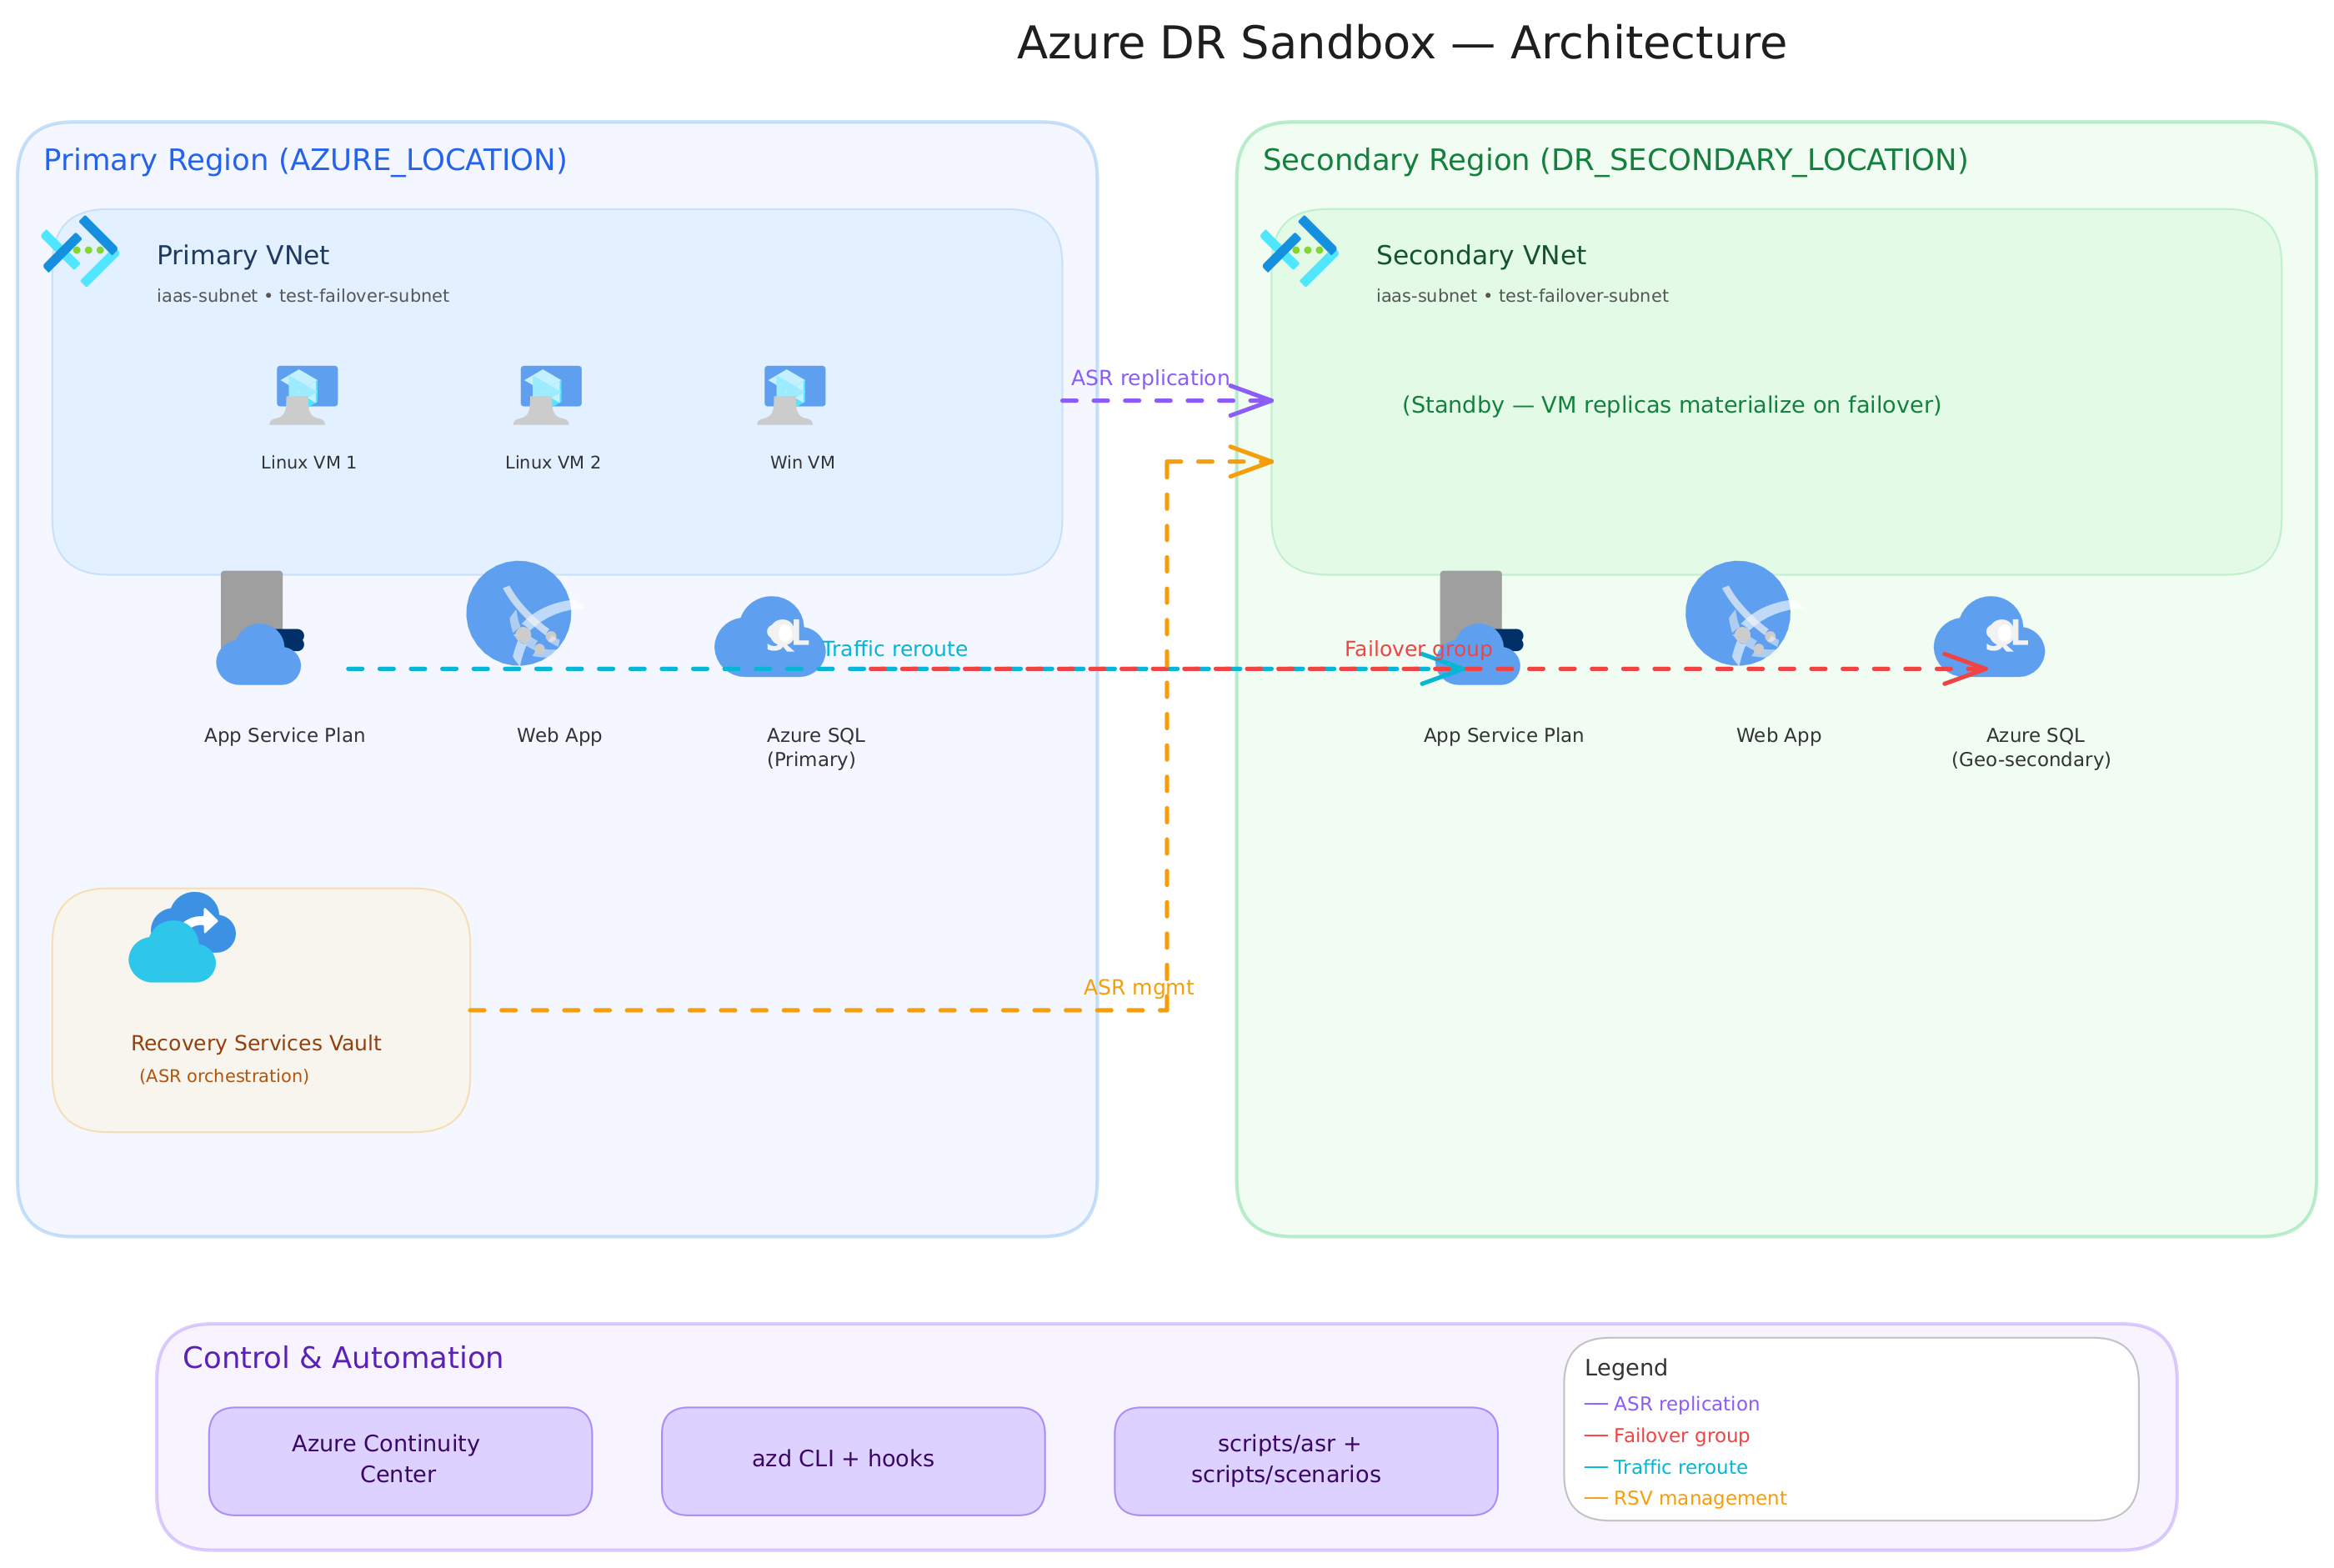Click the scripts/asr + scripts/scenarios box
Screen dimensions: 2334x1568
point(1306,1461)
